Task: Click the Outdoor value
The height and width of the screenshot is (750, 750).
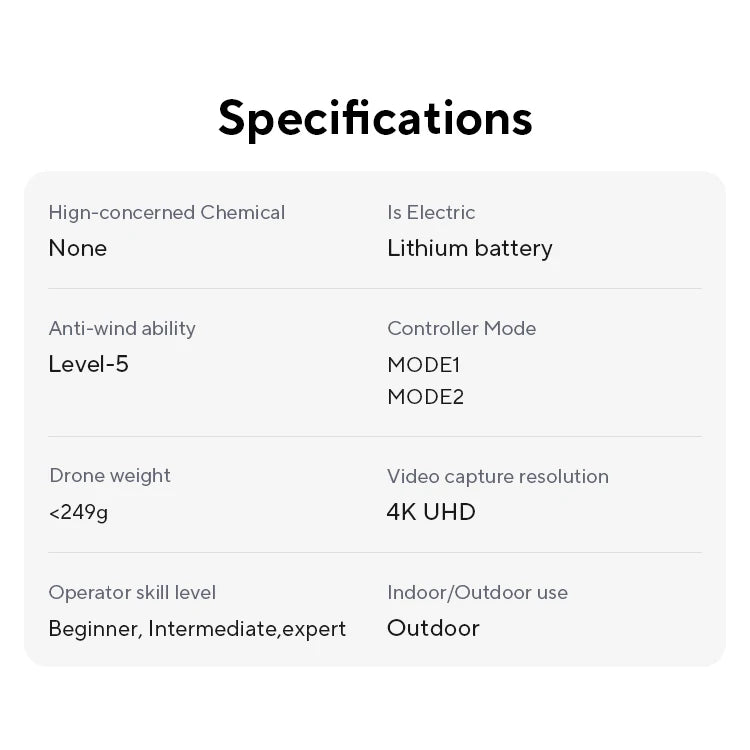Action: tap(433, 629)
